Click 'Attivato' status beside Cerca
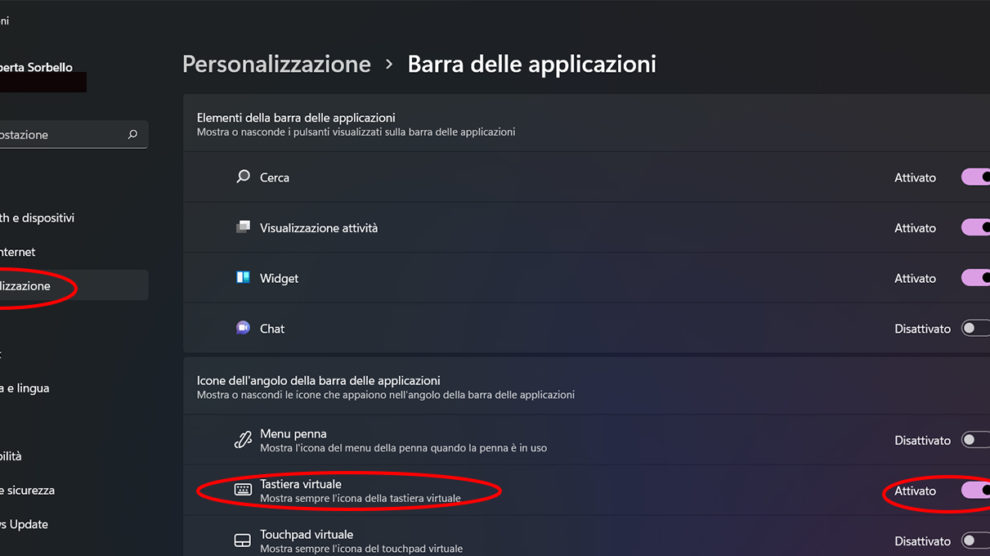The height and width of the screenshot is (556, 990). coord(915,178)
